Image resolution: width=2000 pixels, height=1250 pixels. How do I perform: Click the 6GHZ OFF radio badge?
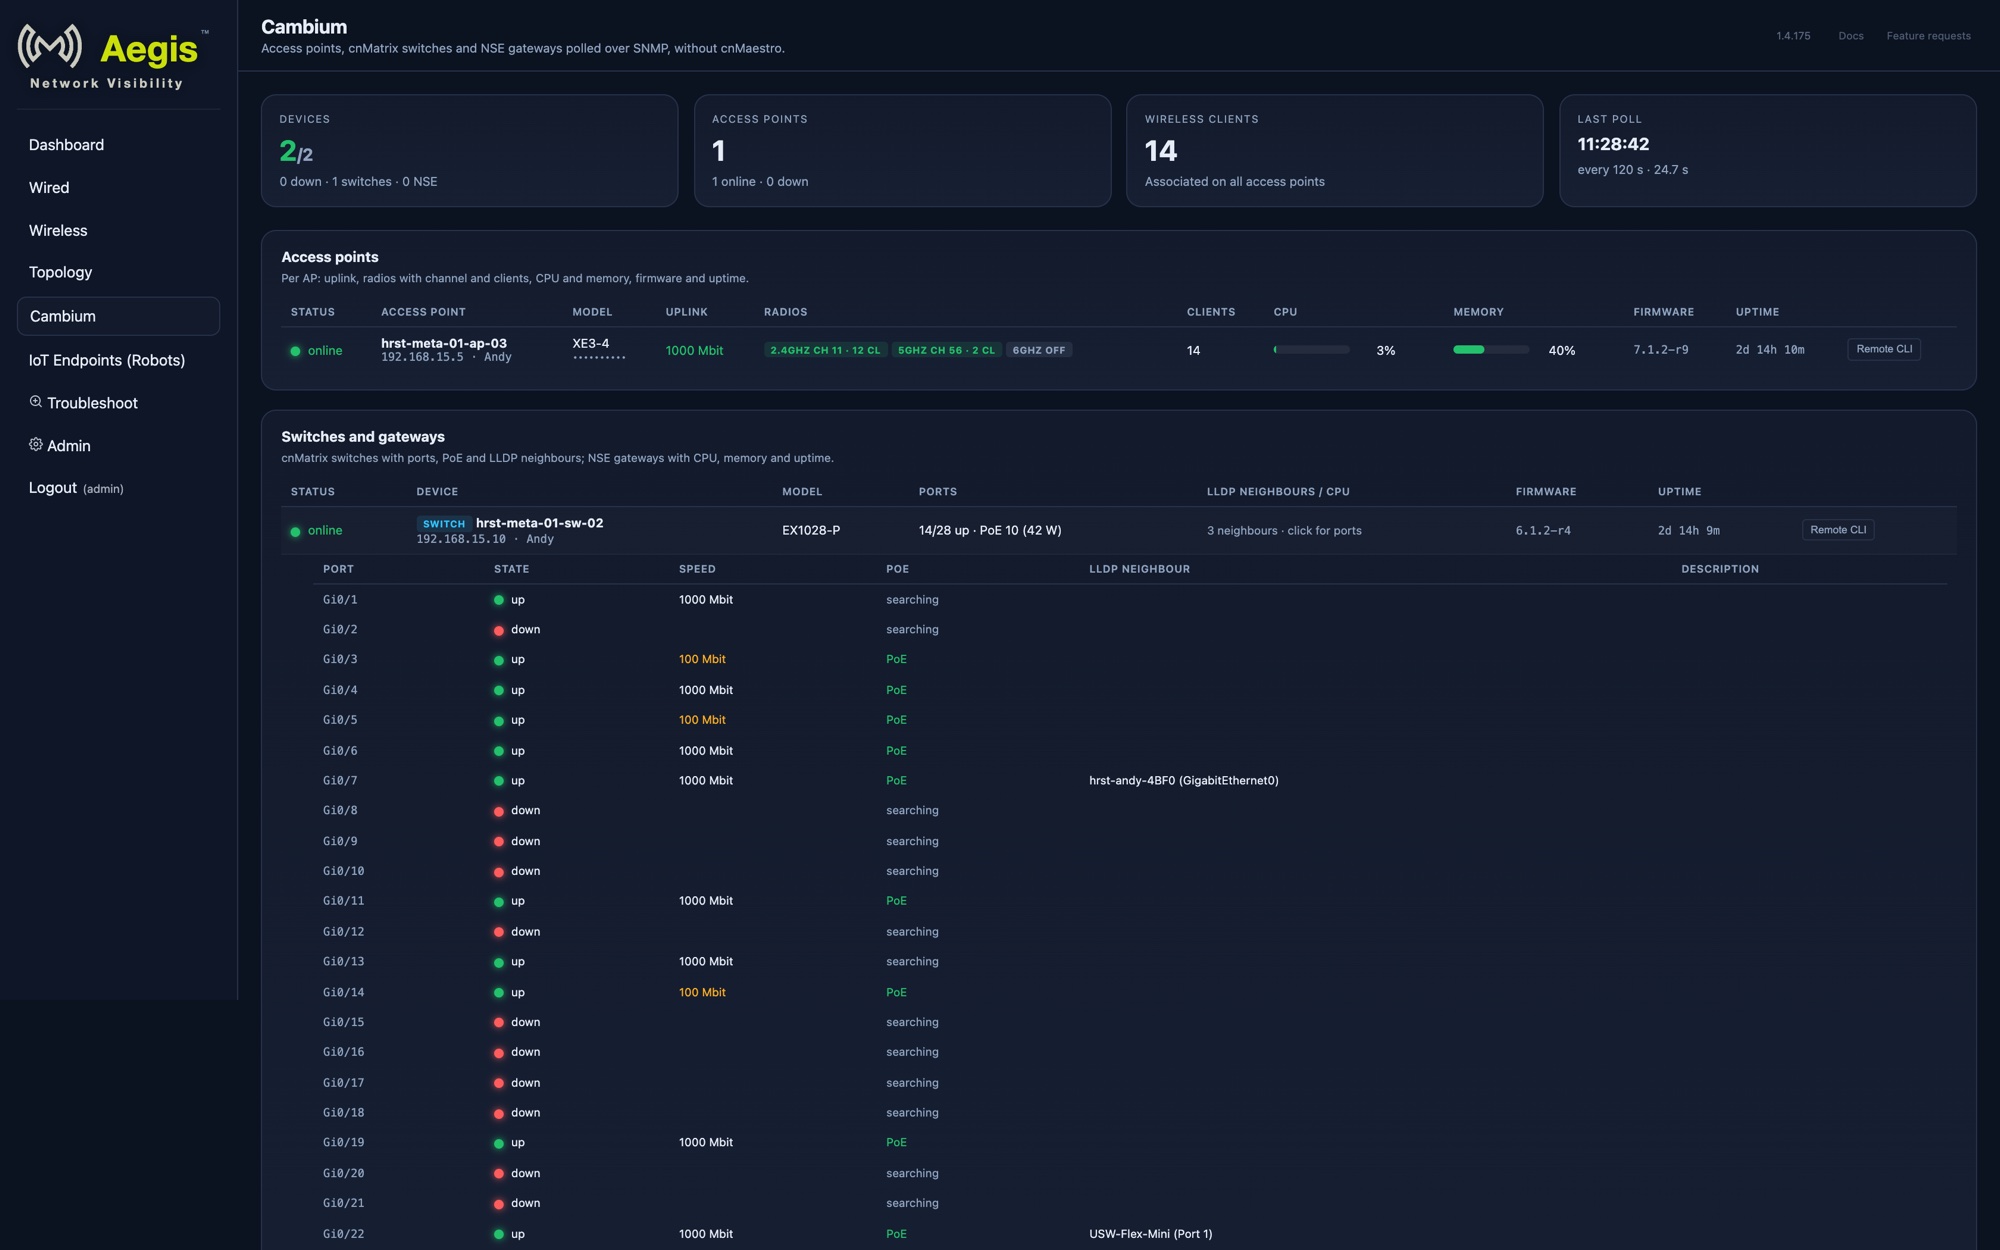1039,350
